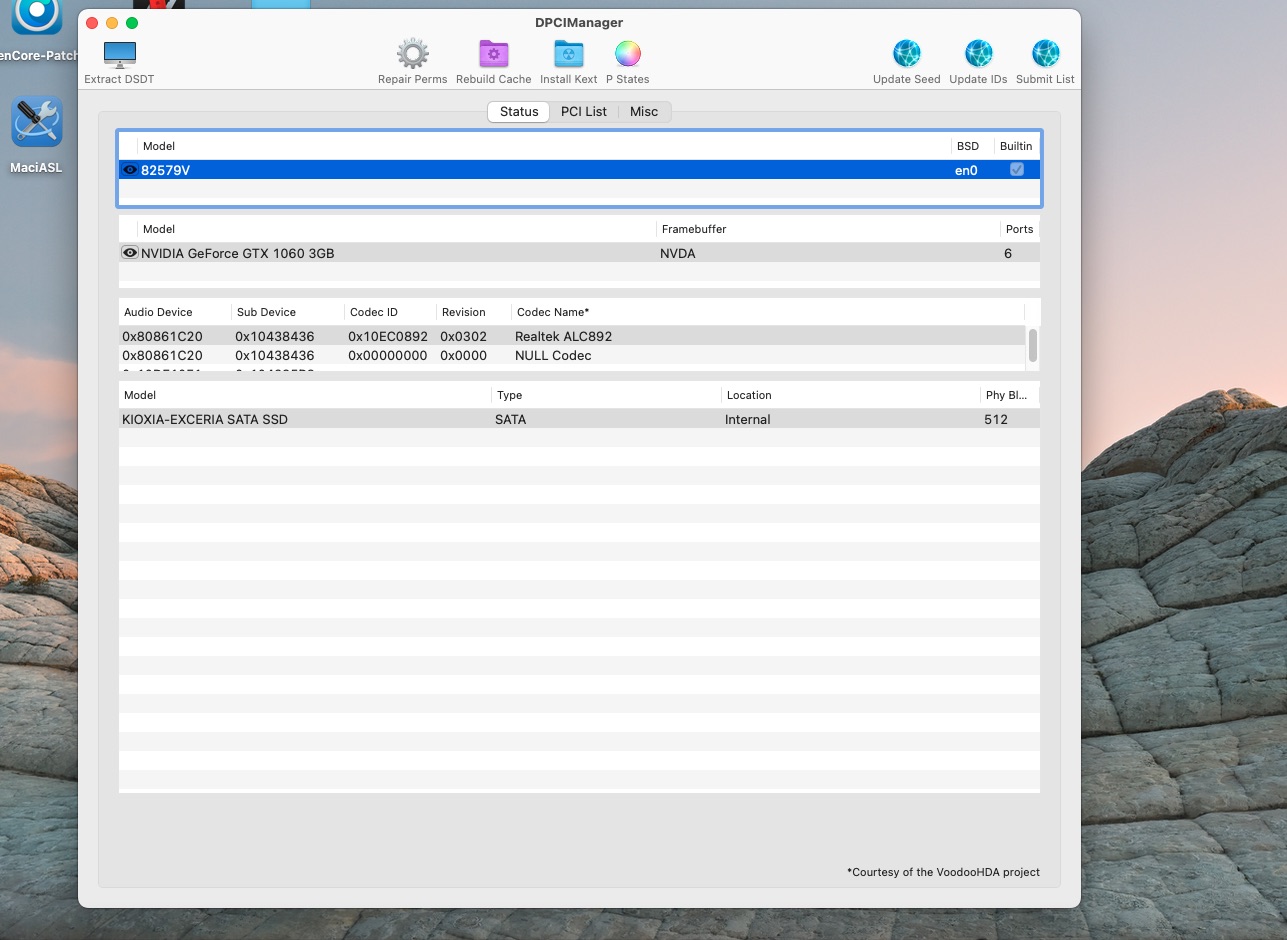This screenshot has height=940, width=1287.
Task: Run Repair Perms gear icon
Action: [x=412, y=55]
